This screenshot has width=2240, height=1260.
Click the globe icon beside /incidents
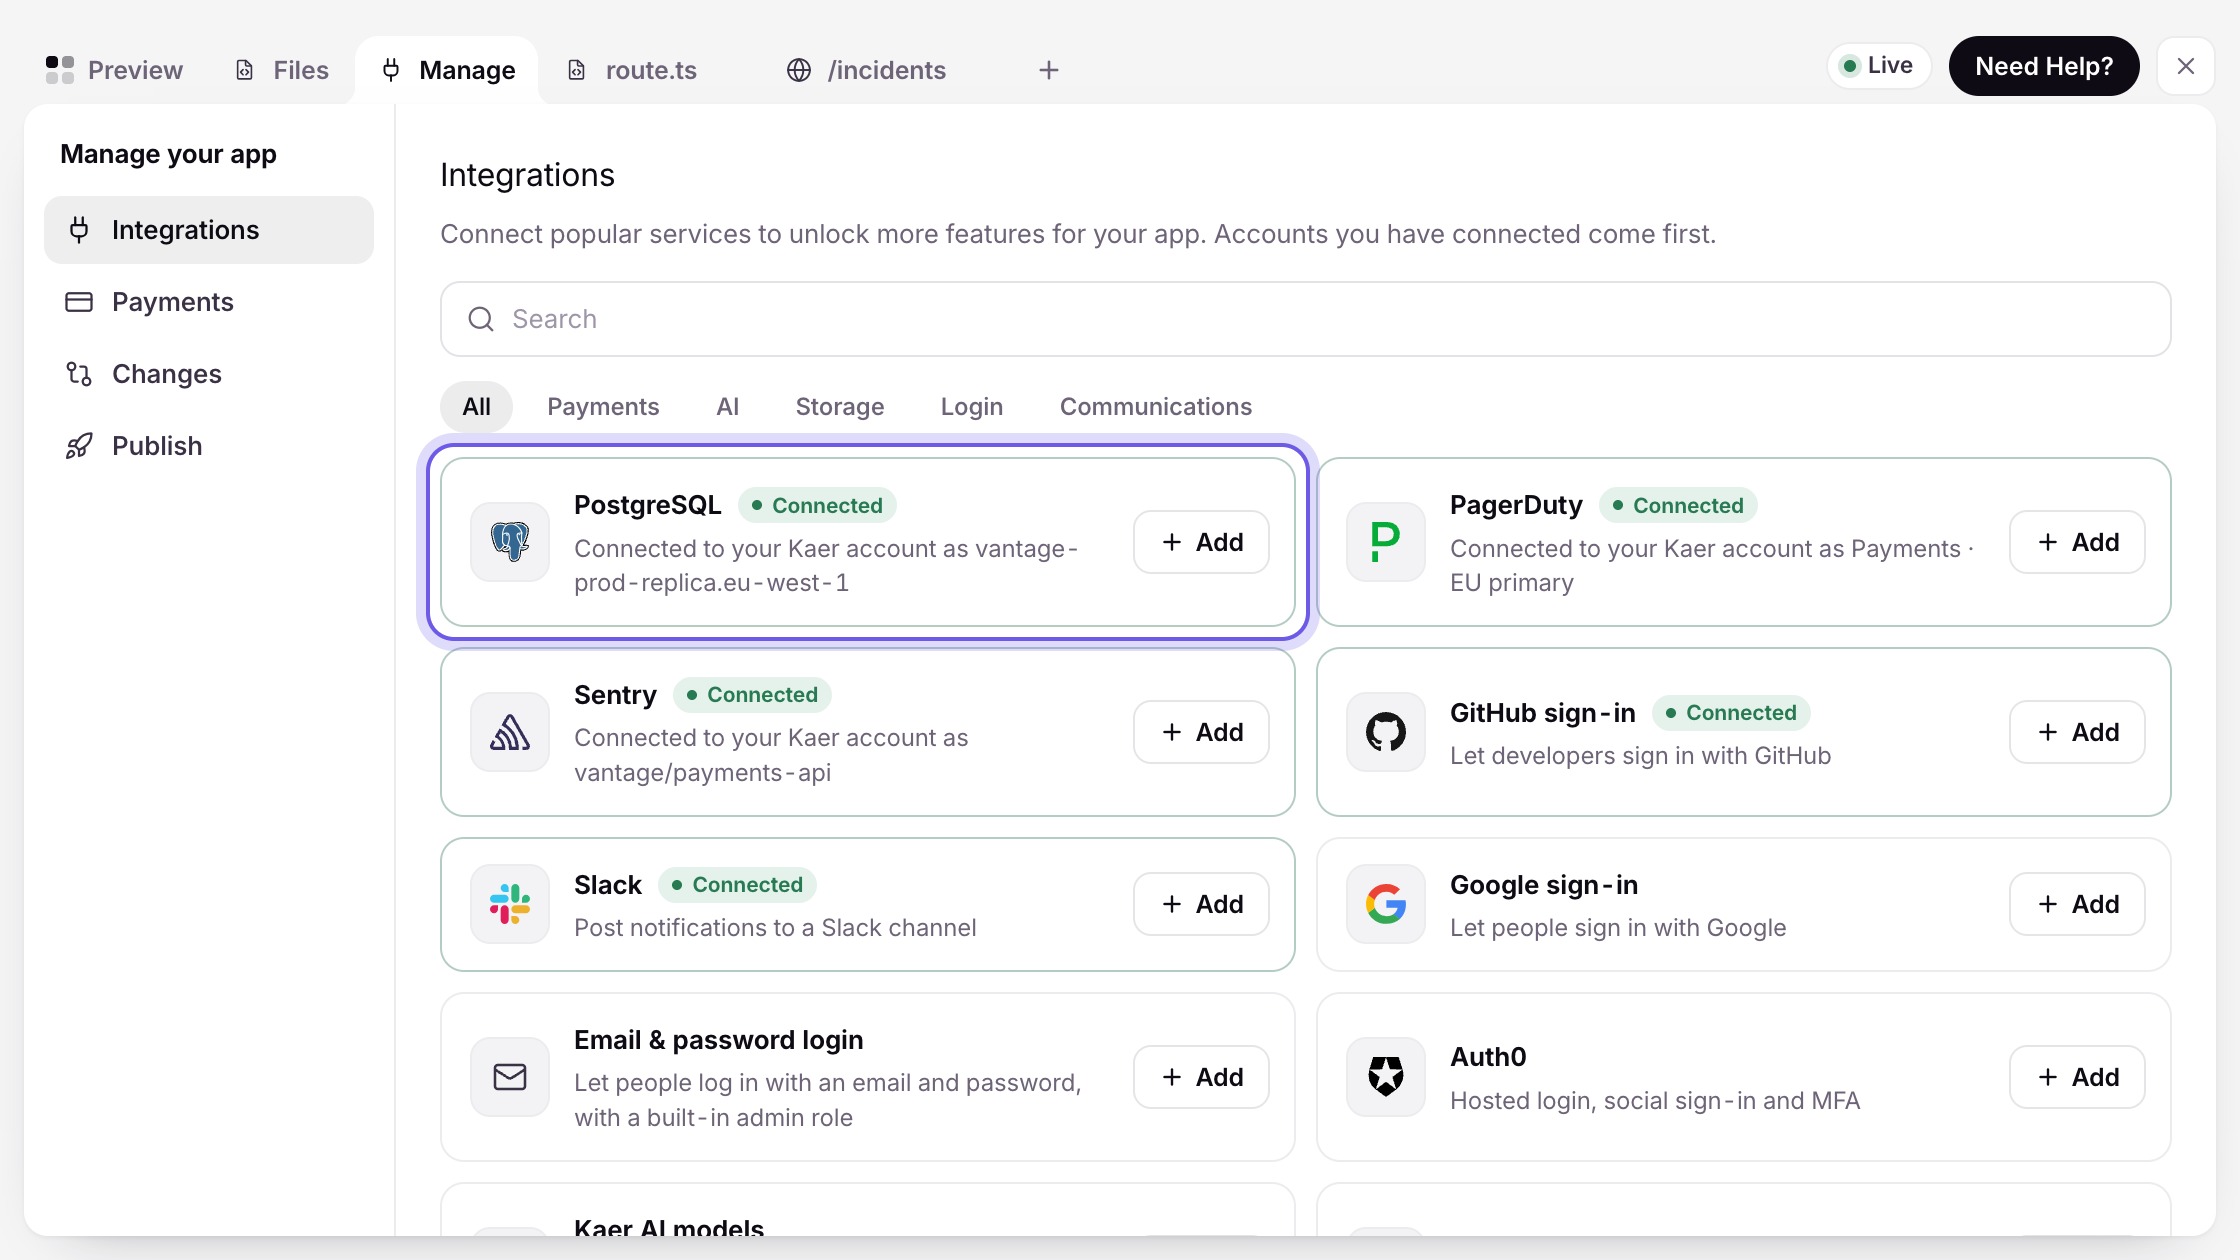[x=798, y=70]
